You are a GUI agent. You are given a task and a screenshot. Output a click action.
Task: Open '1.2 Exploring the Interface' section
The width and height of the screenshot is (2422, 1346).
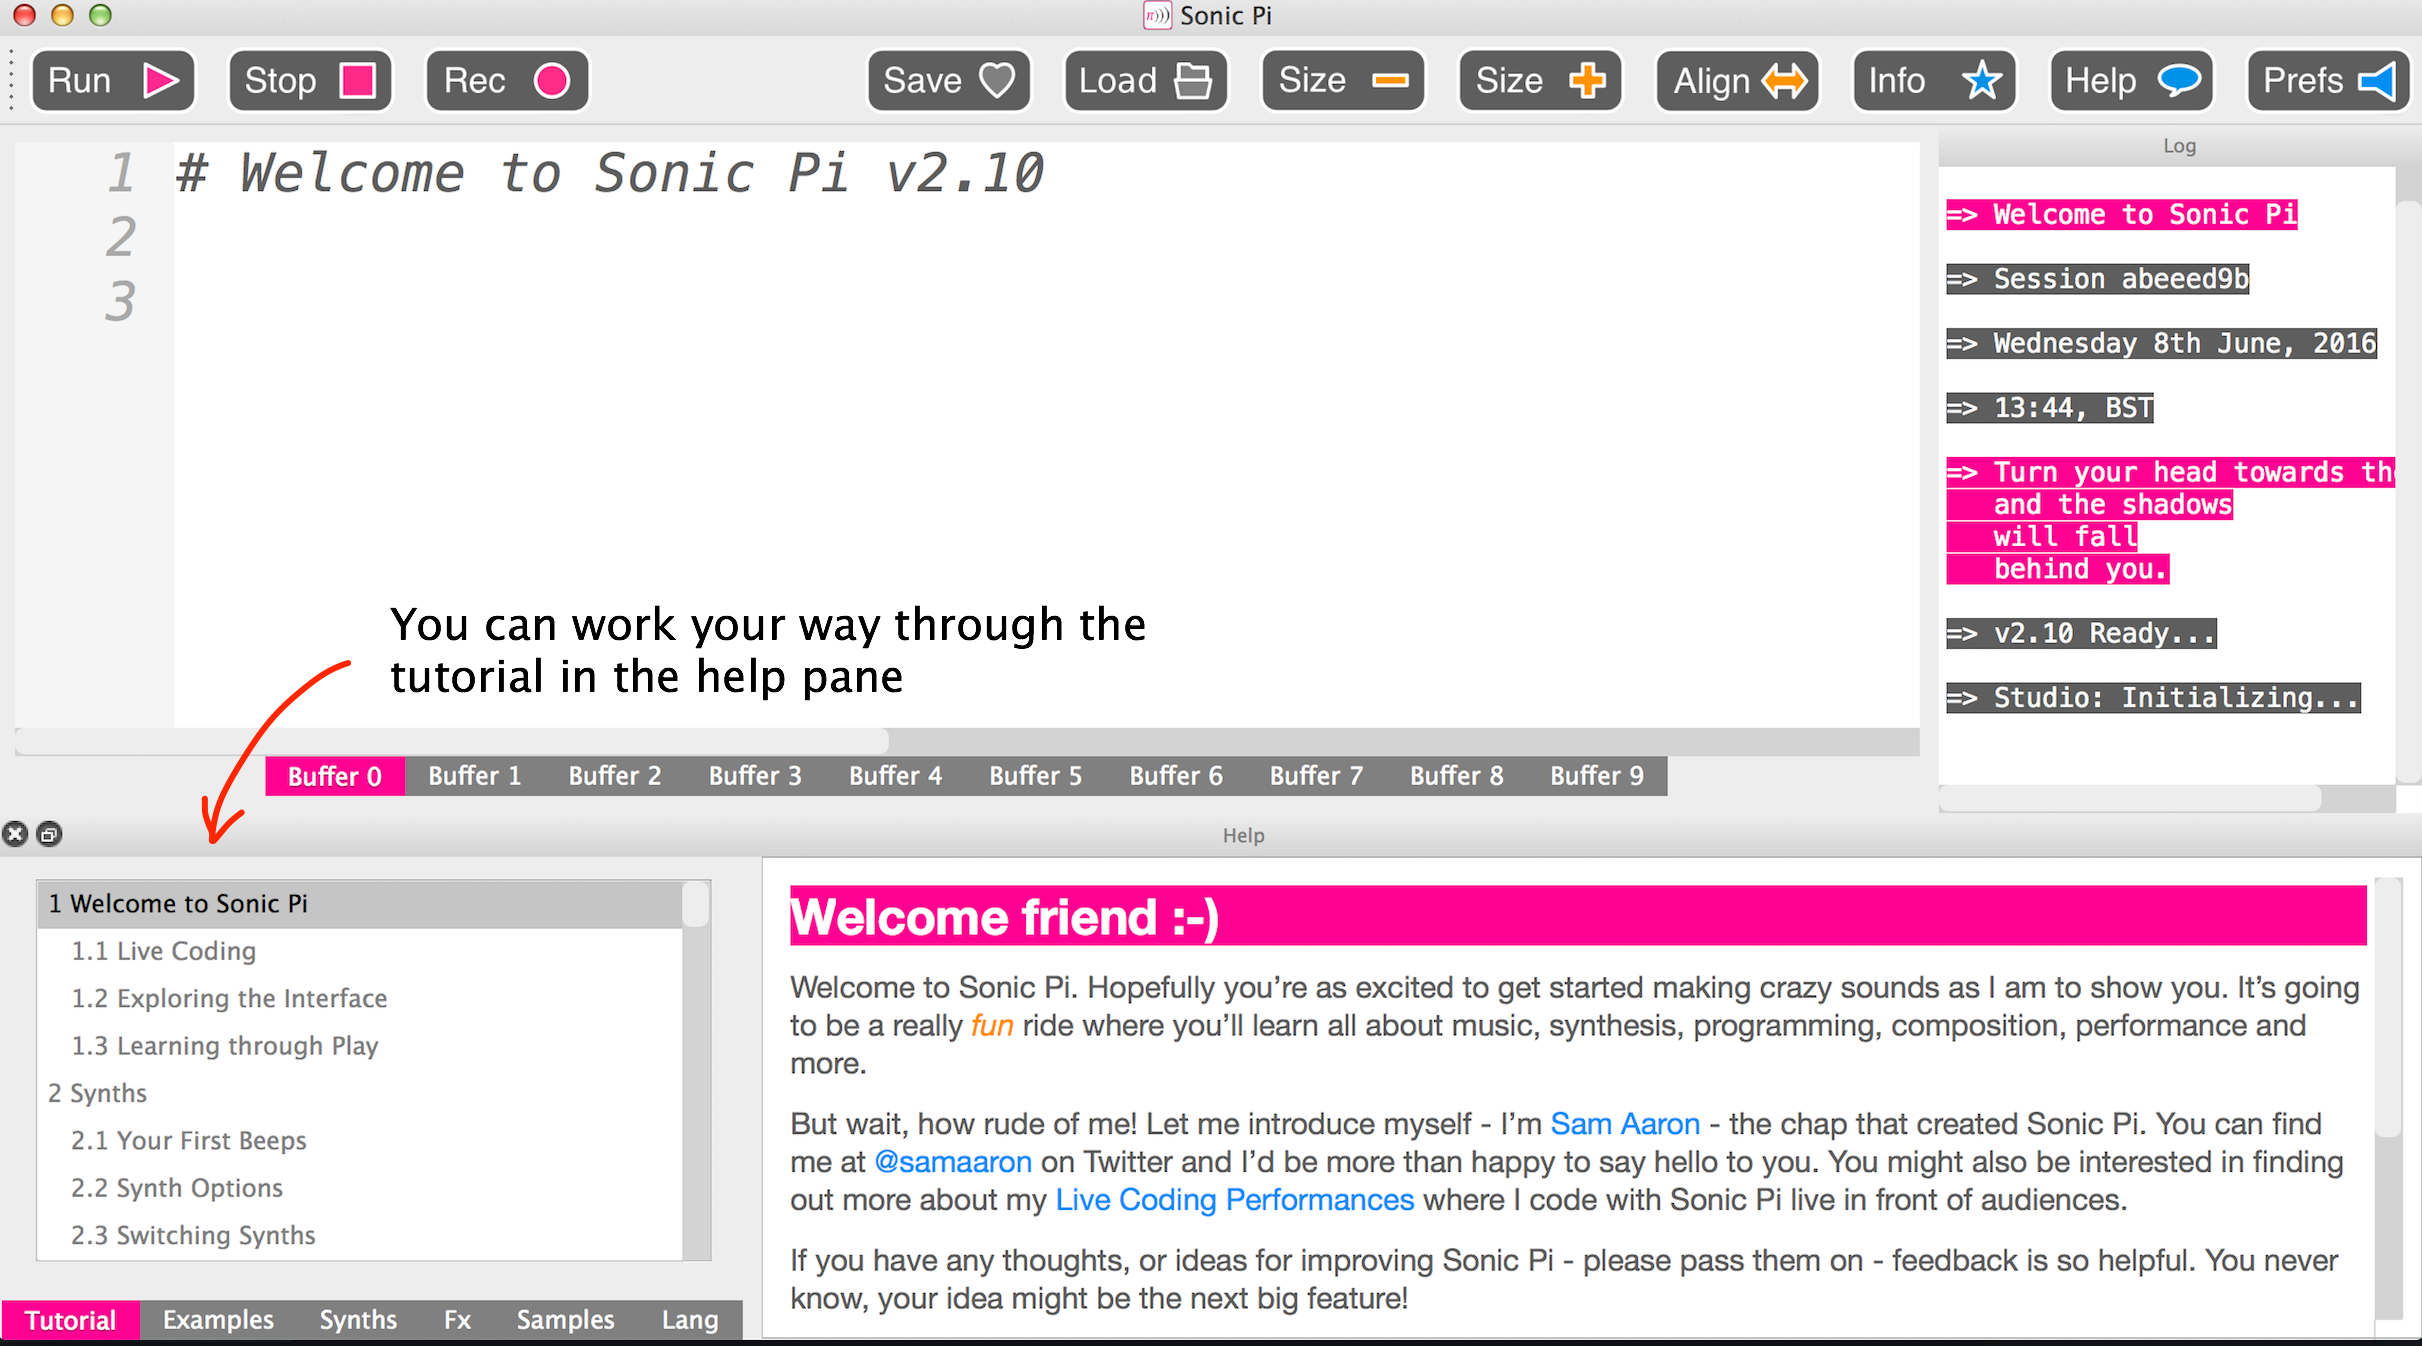click(x=360, y=998)
